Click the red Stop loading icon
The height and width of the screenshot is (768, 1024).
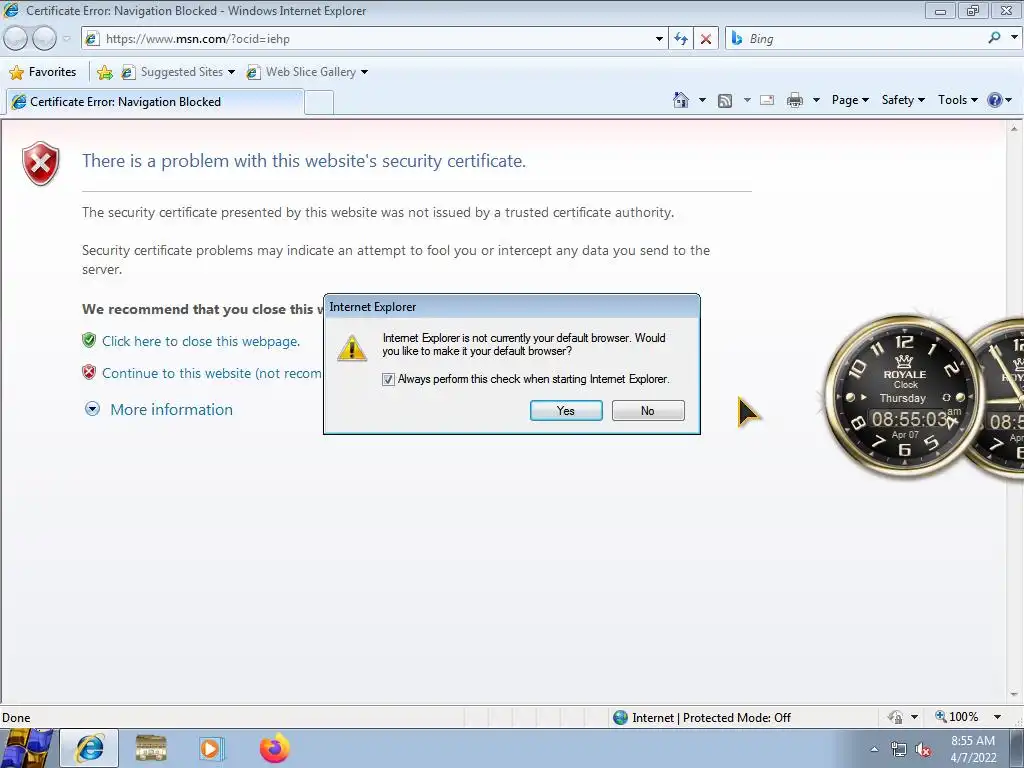[x=705, y=39]
